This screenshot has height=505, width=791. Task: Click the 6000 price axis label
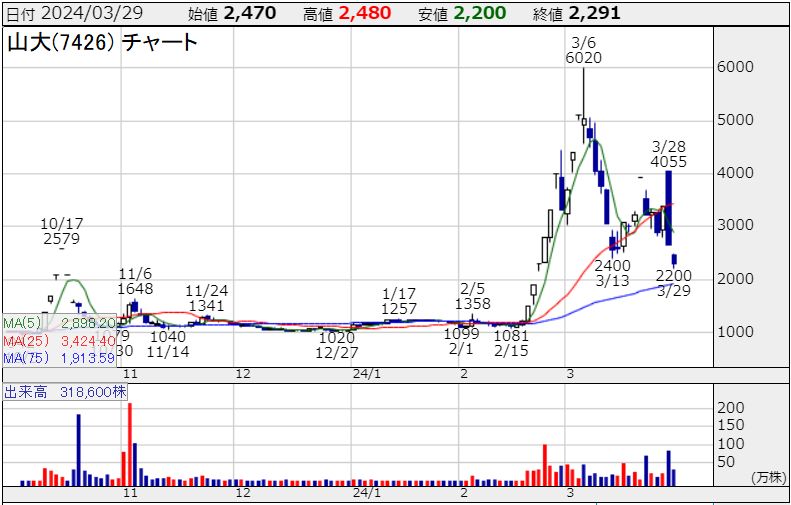tap(734, 67)
